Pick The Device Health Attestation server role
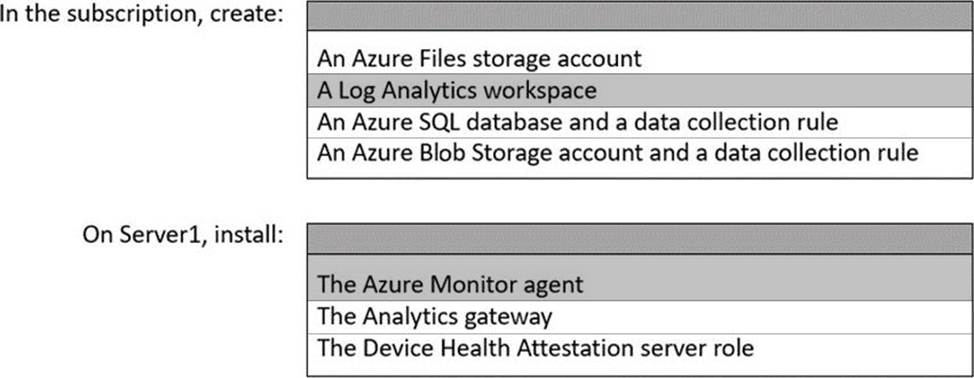The width and height of the screenshot is (974, 378). pos(640,348)
